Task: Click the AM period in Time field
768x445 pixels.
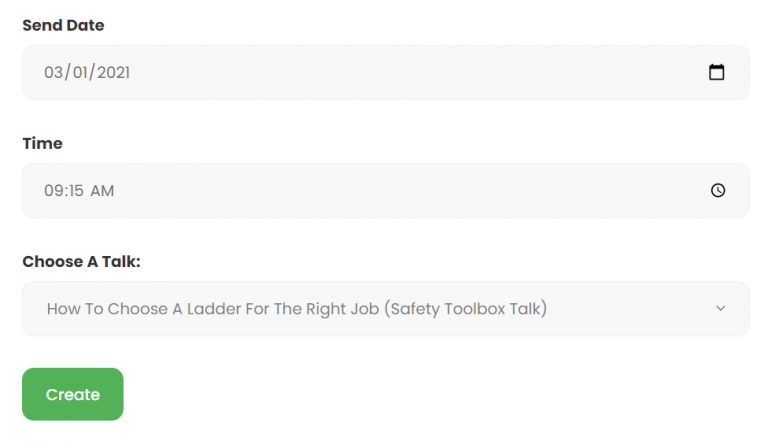Action: point(102,190)
